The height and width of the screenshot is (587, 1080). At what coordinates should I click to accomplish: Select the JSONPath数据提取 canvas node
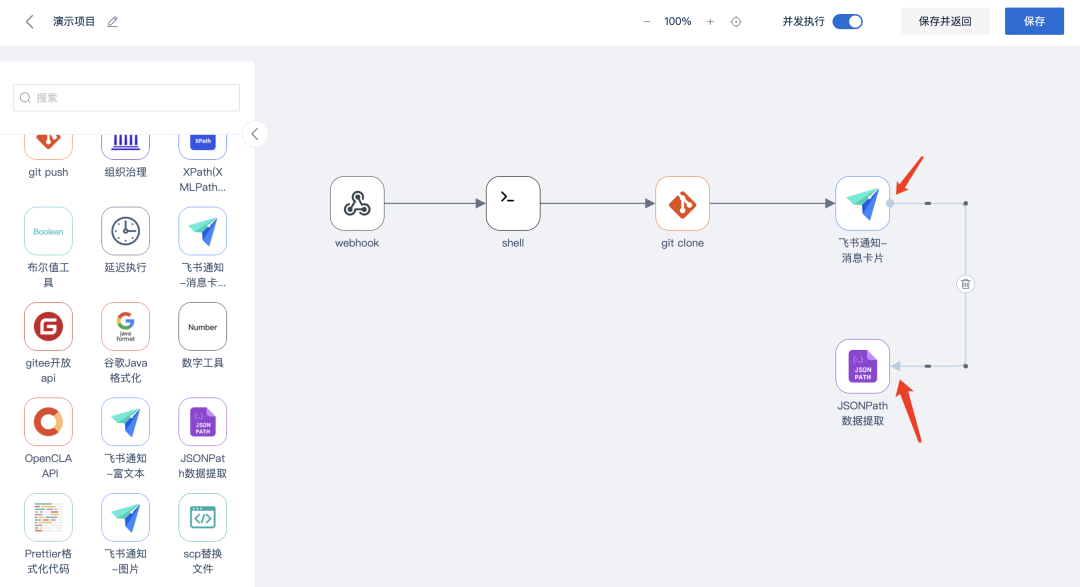(x=862, y=367)
